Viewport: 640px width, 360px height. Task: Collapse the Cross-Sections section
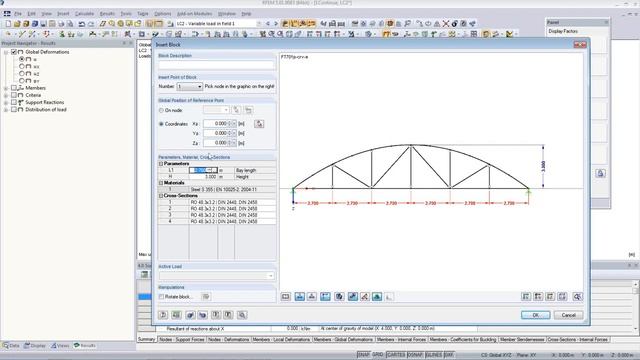[x=161, y=196]
